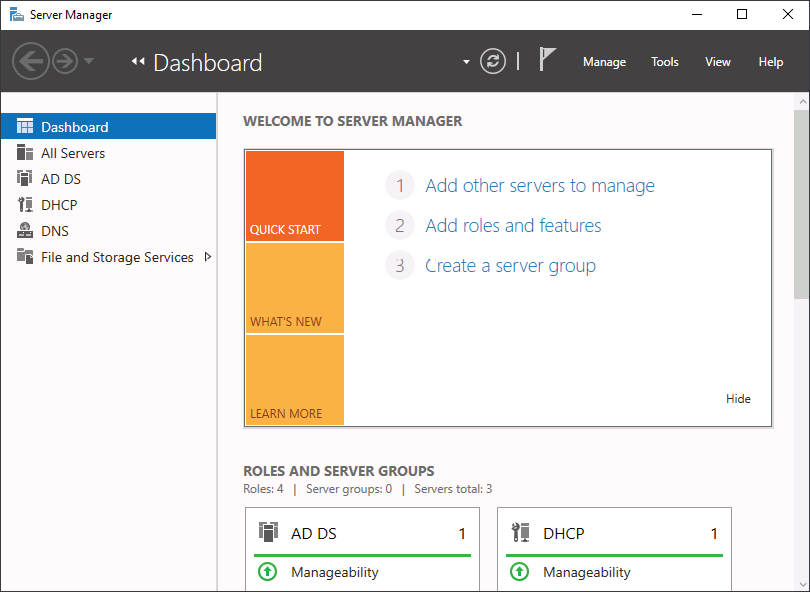Click the File and Storage Services icon
Viewport: 810px width, 592px height.
[x=25, y=256]
